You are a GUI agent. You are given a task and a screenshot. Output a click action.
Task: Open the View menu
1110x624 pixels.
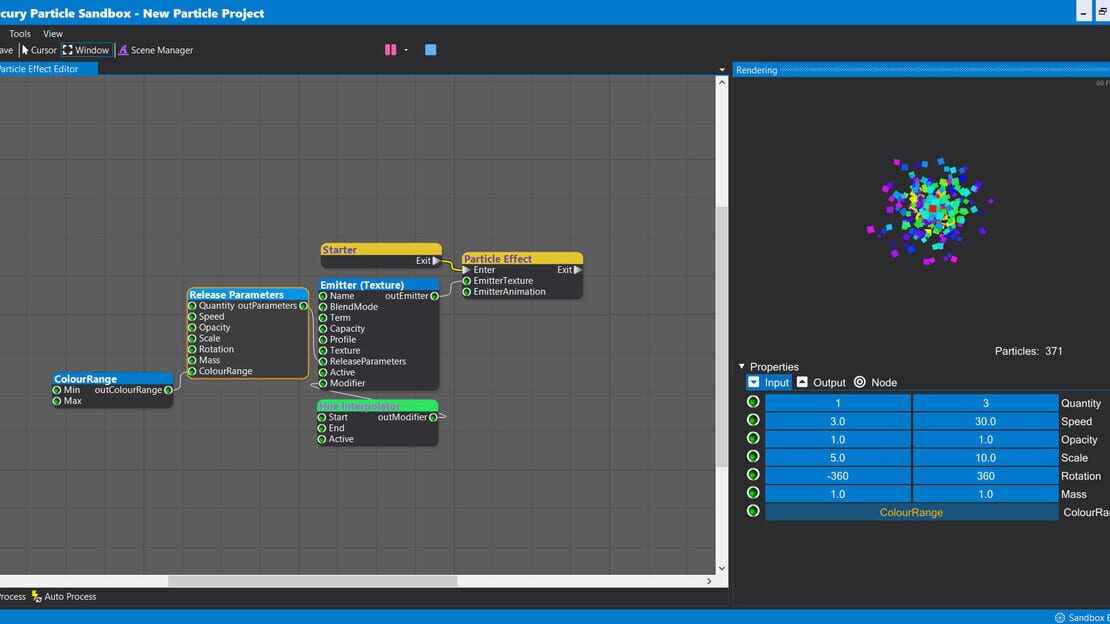point(52,33)
